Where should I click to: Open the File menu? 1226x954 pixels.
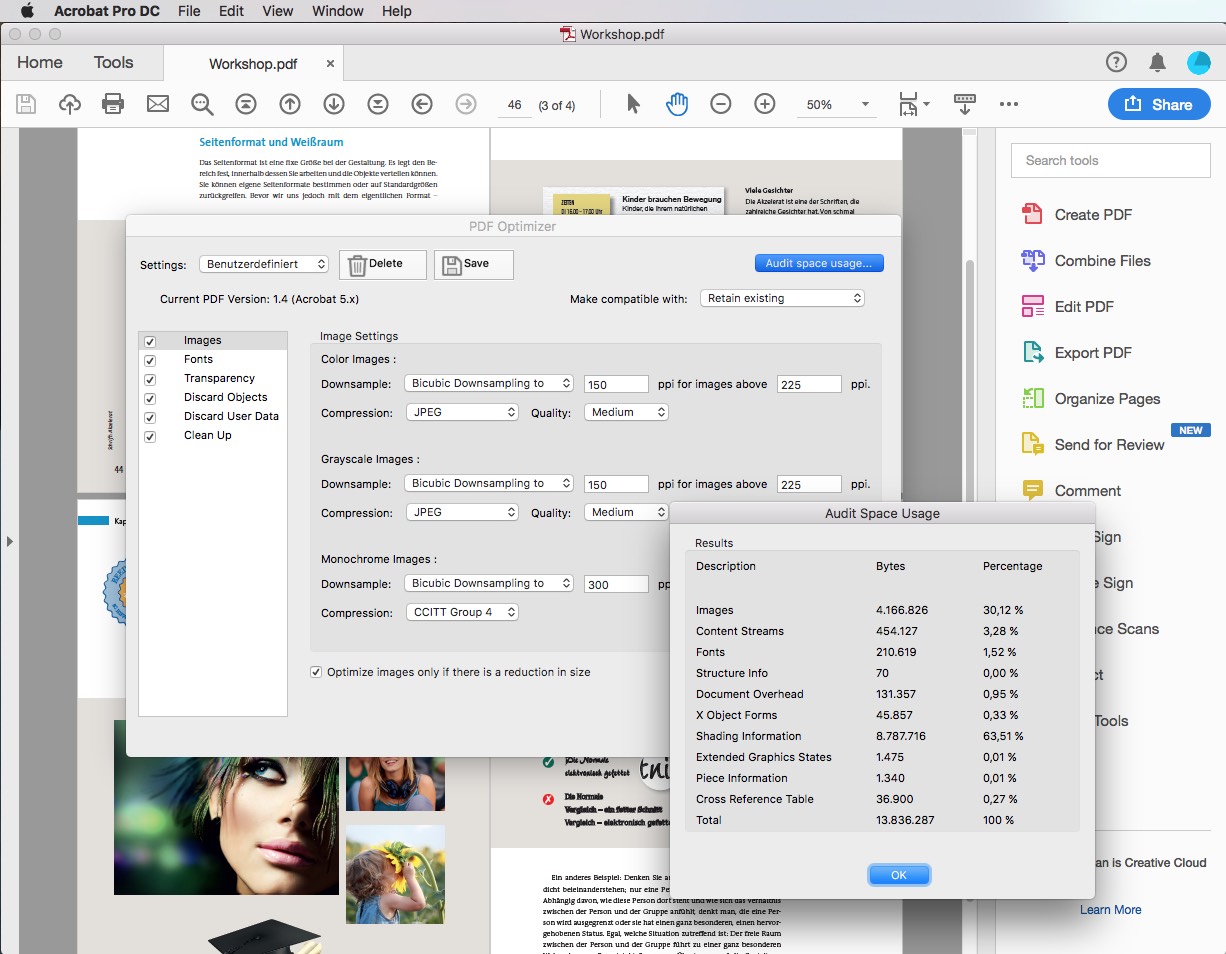point(189,11)
